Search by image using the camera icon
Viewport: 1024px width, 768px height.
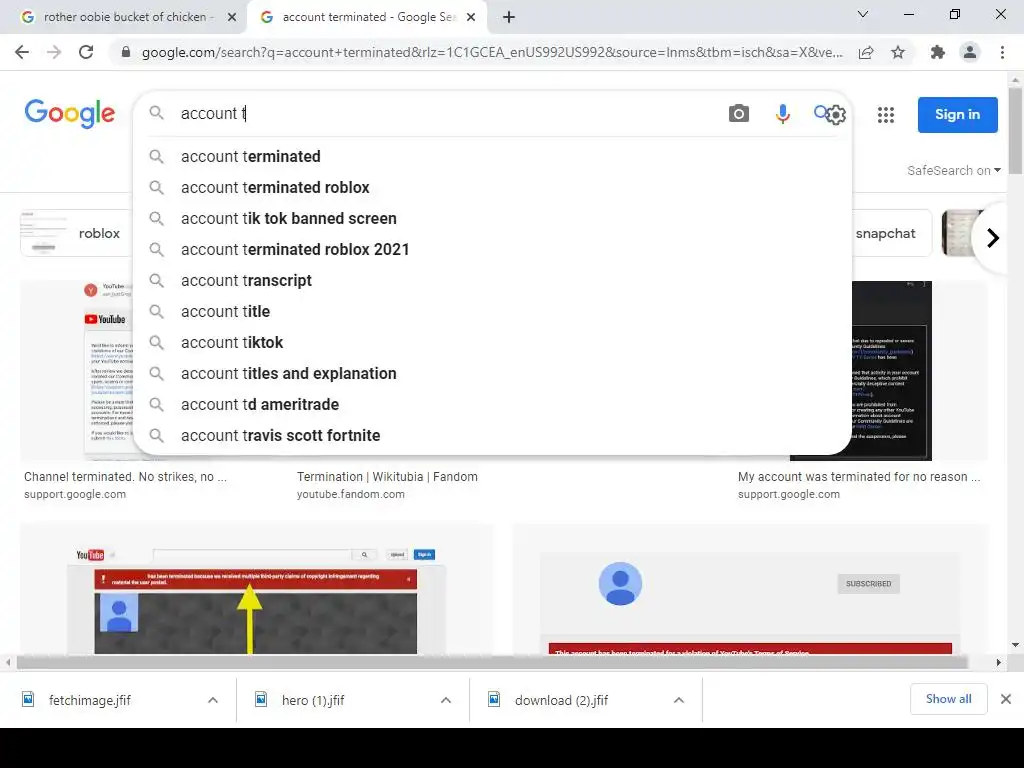(739, 114)
